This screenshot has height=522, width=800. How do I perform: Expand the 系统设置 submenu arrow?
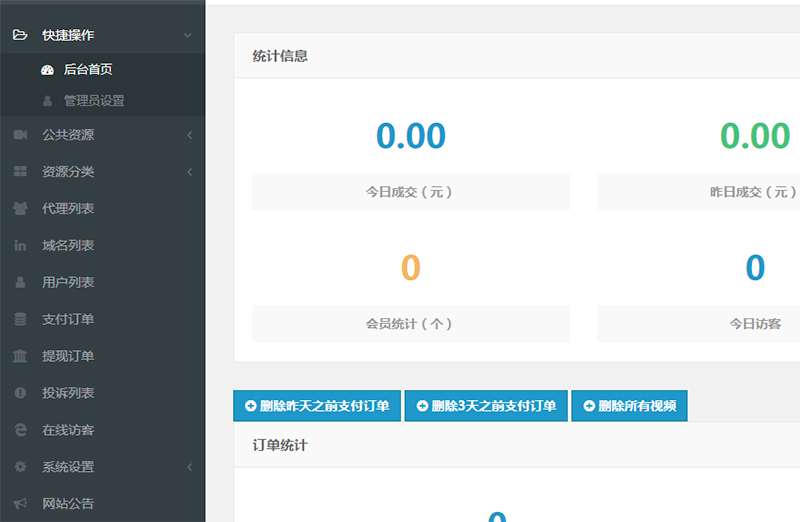click(189, 467)
